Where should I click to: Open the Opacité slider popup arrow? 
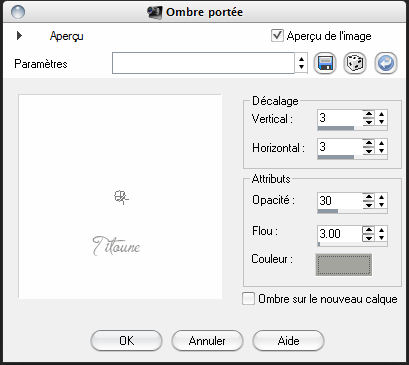(381, 201)
